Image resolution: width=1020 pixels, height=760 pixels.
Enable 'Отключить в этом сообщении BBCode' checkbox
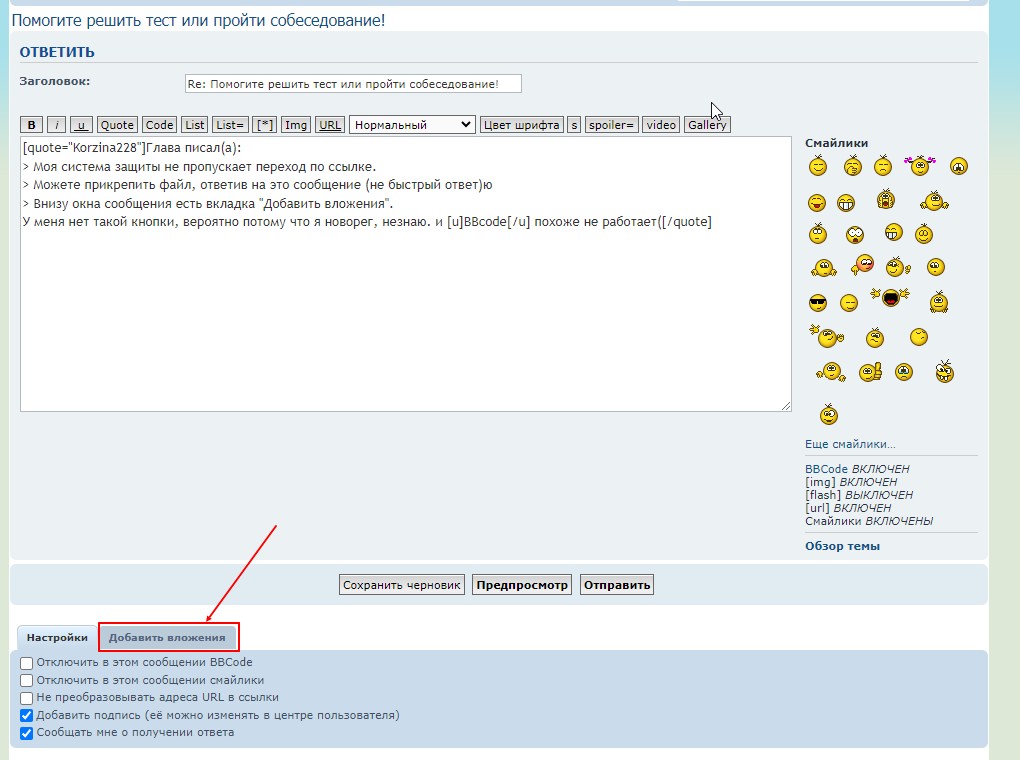(x=27, y=663)
